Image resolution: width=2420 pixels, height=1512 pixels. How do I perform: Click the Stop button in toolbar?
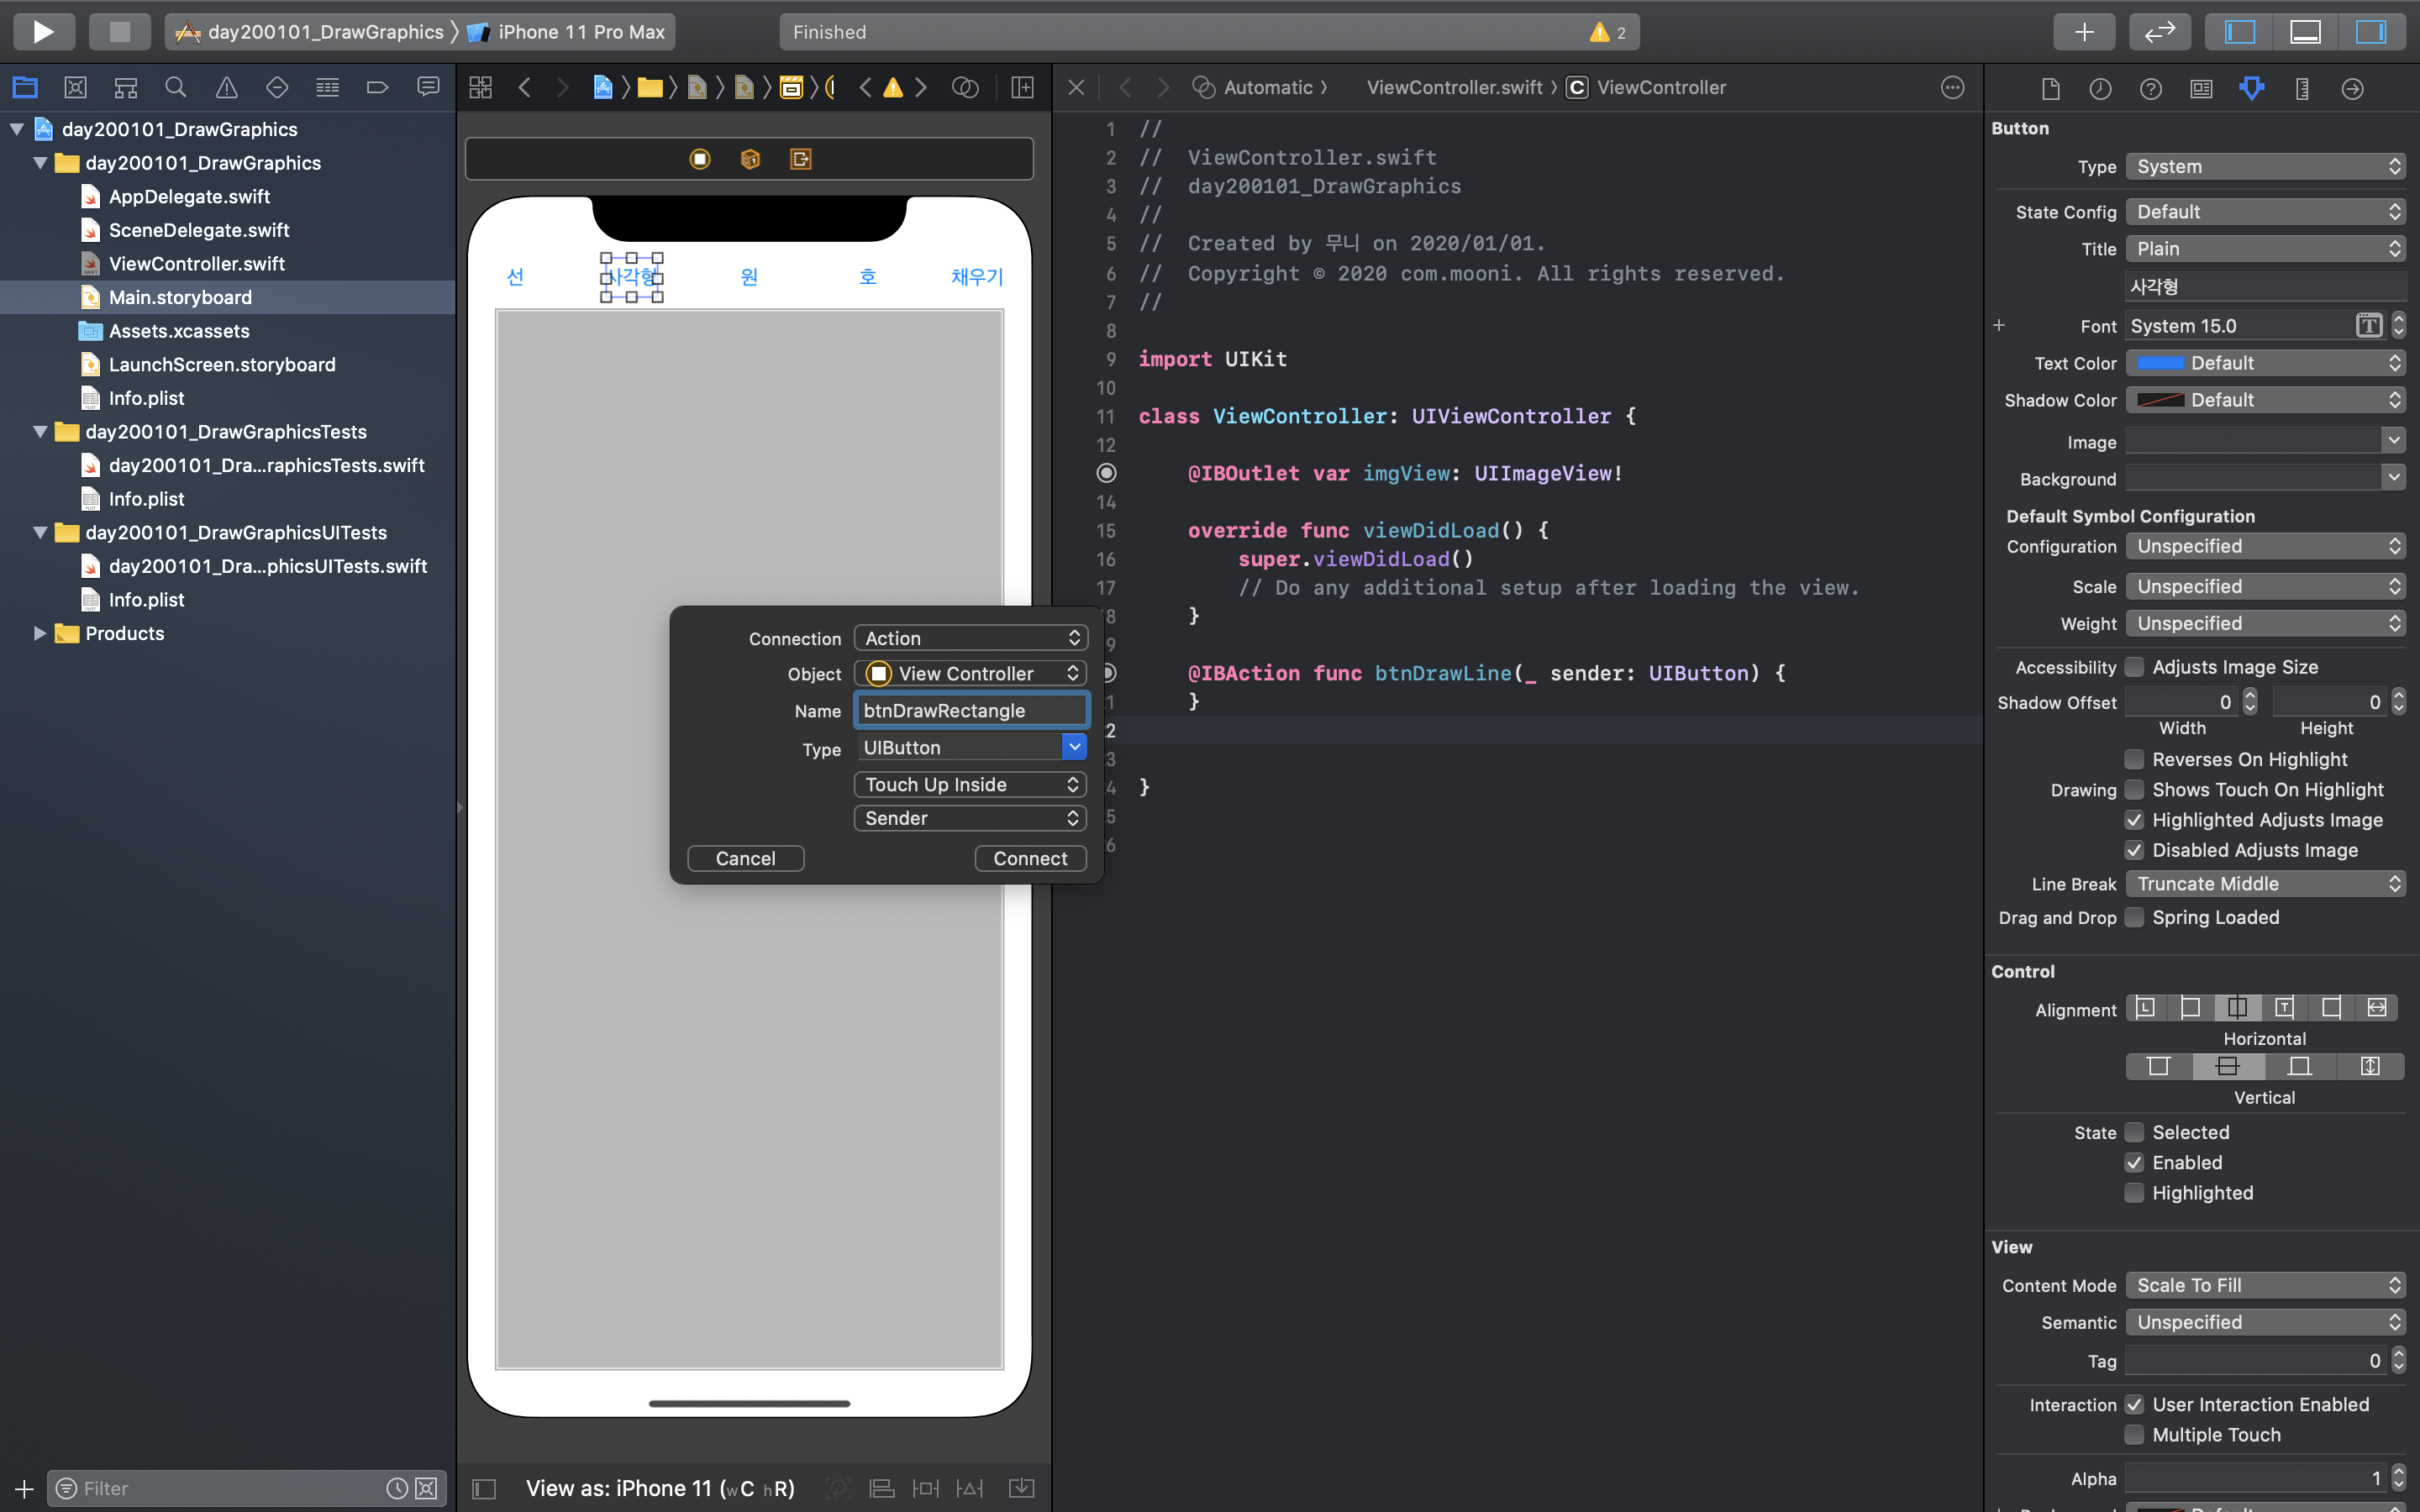pyautogui.click(x=119, y=31)
